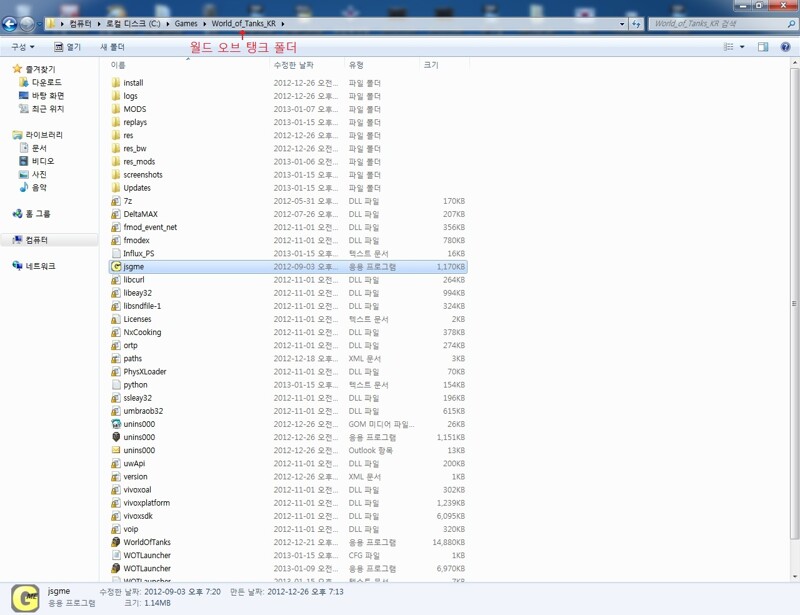Viewport: 800px width, 615px height.
Task: Select the DeltaMAX file name
Action: click(140, 214)
